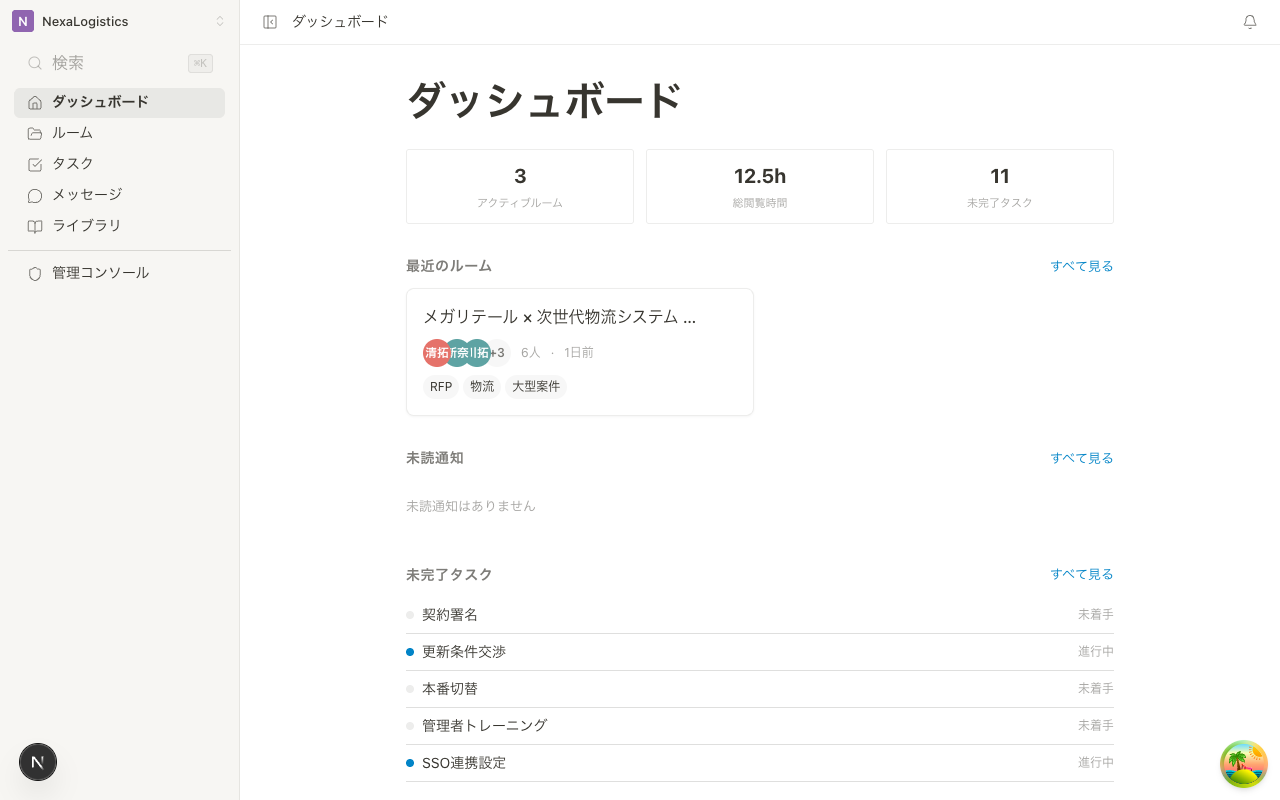This screenshot has width=1280, height=800.
Task: Open メッセージ via the chat bubble icon
Action: (34, 194)
